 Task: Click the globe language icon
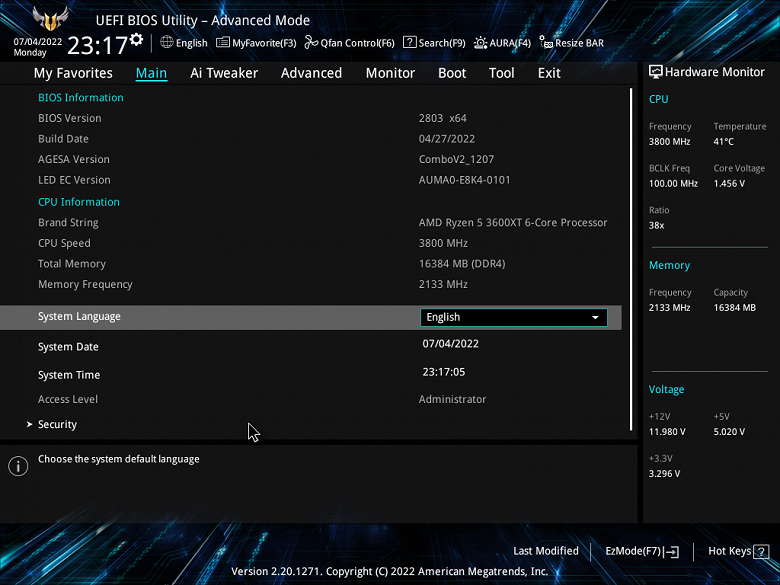(x=167, y=42)
